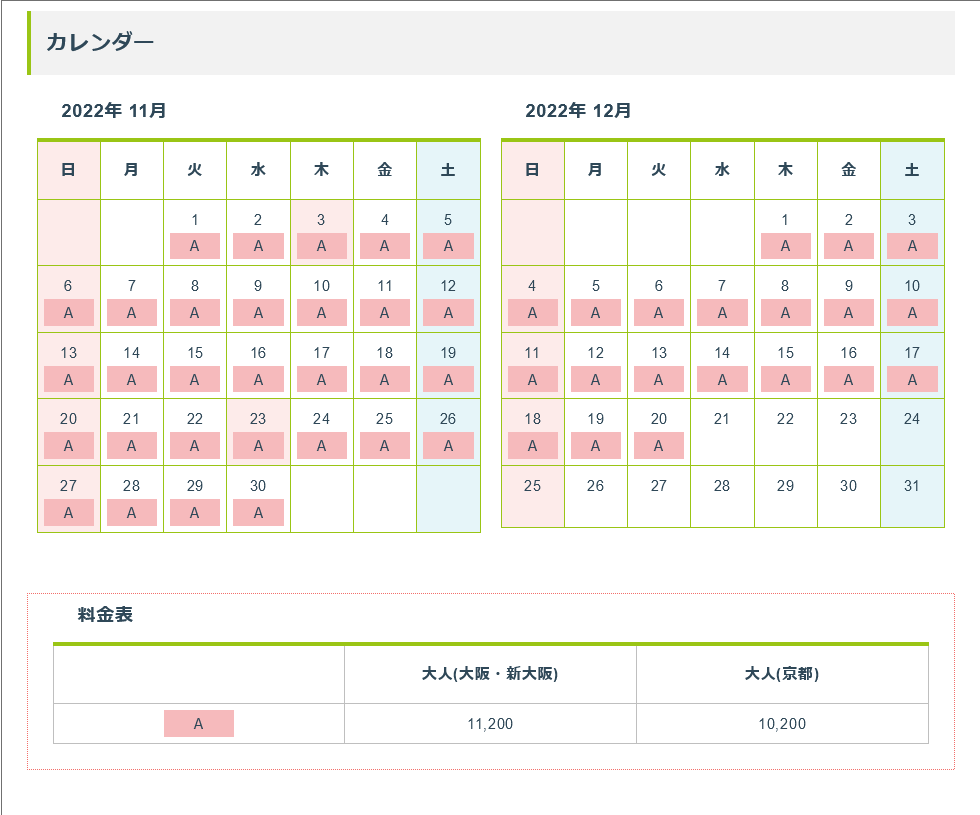Select the A badge on December 18
This screenshot has height=815, width=980.
coord(532,446)
